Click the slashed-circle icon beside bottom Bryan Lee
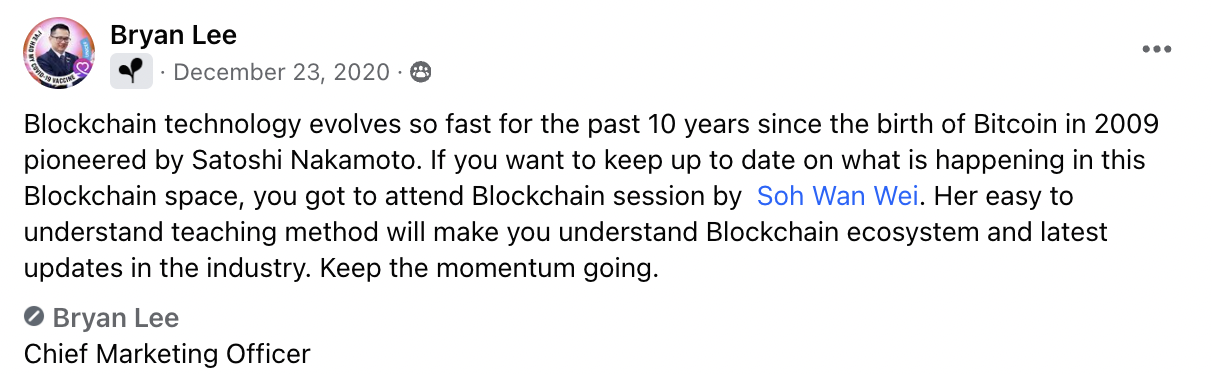This screenshot has height=374, width=1212. (34, 318)
